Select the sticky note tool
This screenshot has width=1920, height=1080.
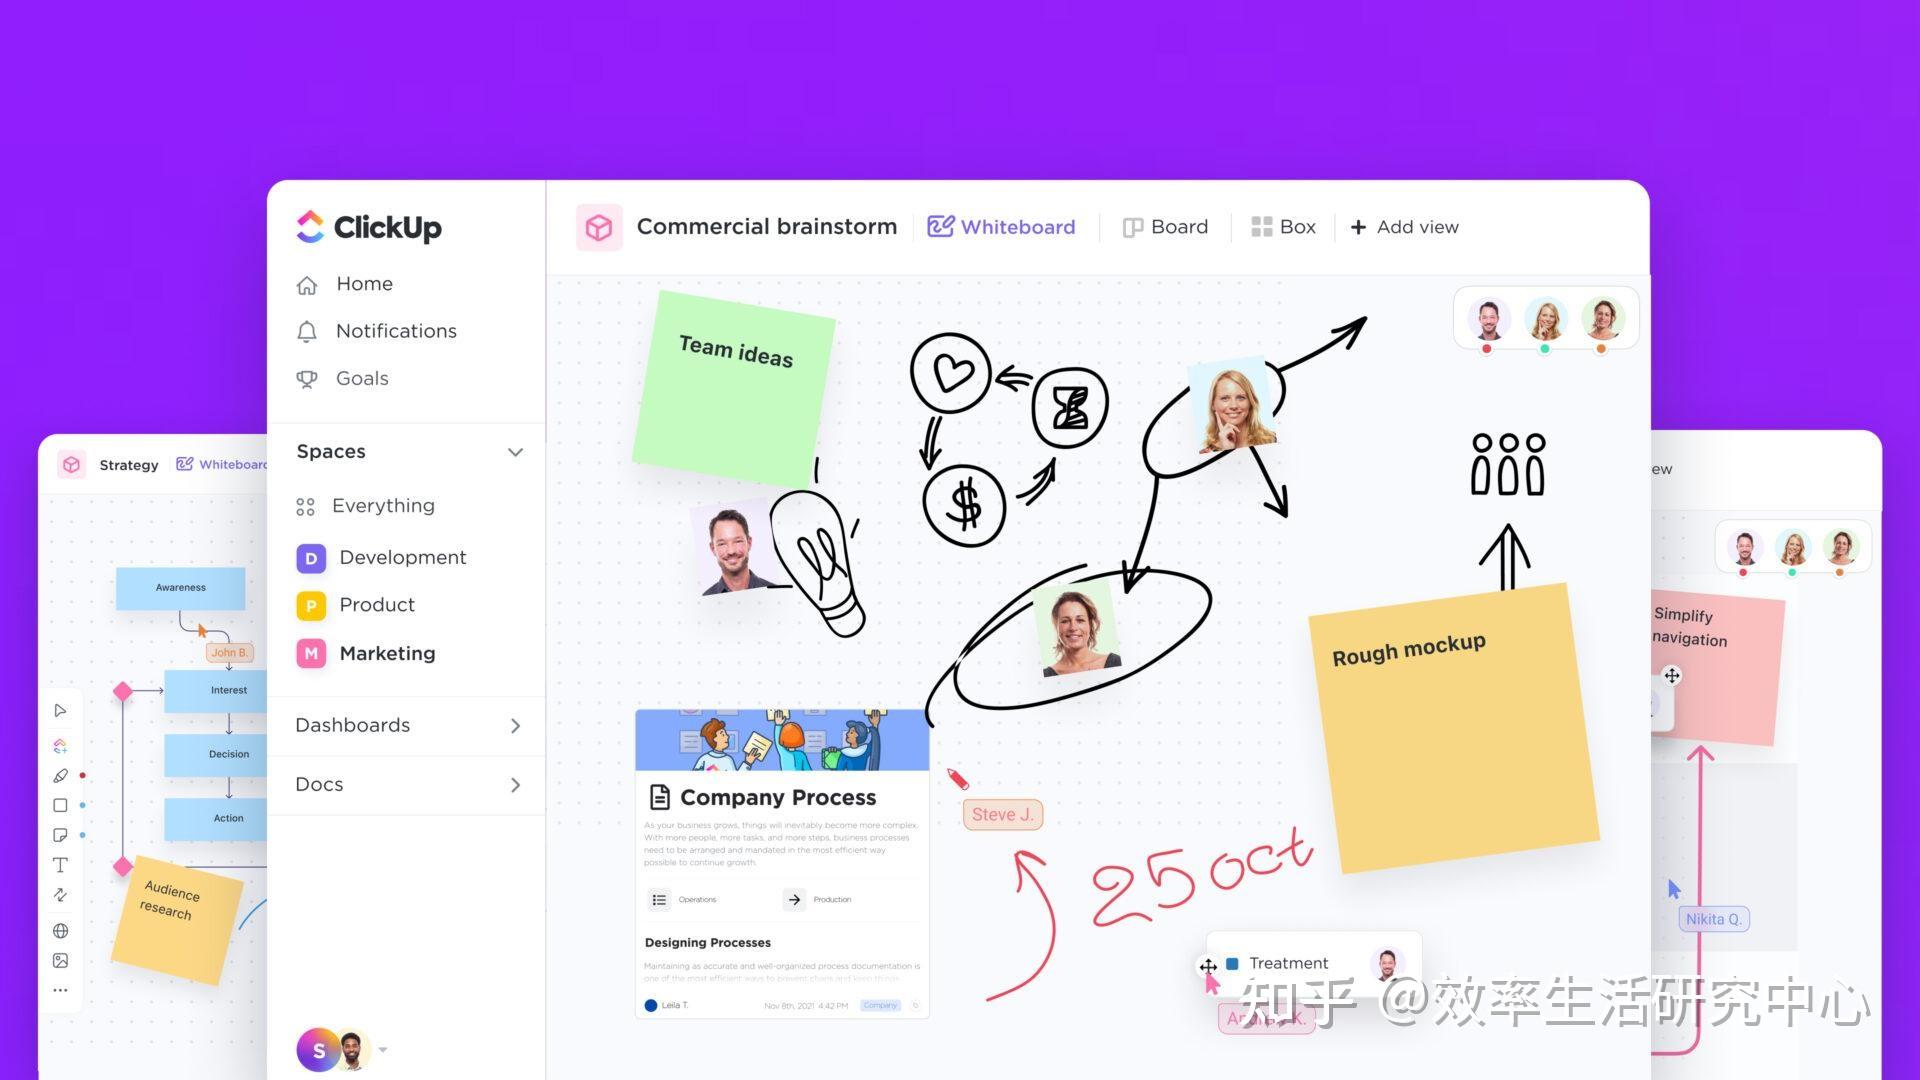[60, 835]
